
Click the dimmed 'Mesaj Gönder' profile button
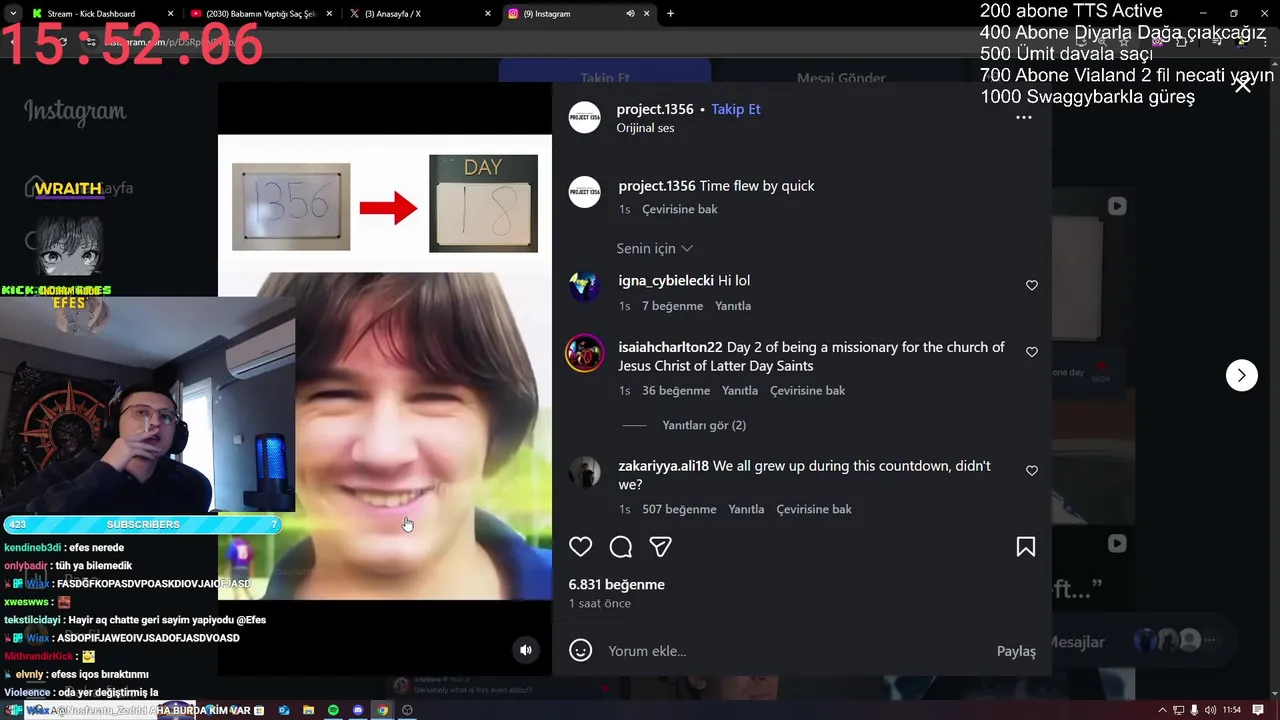[840, 78]
